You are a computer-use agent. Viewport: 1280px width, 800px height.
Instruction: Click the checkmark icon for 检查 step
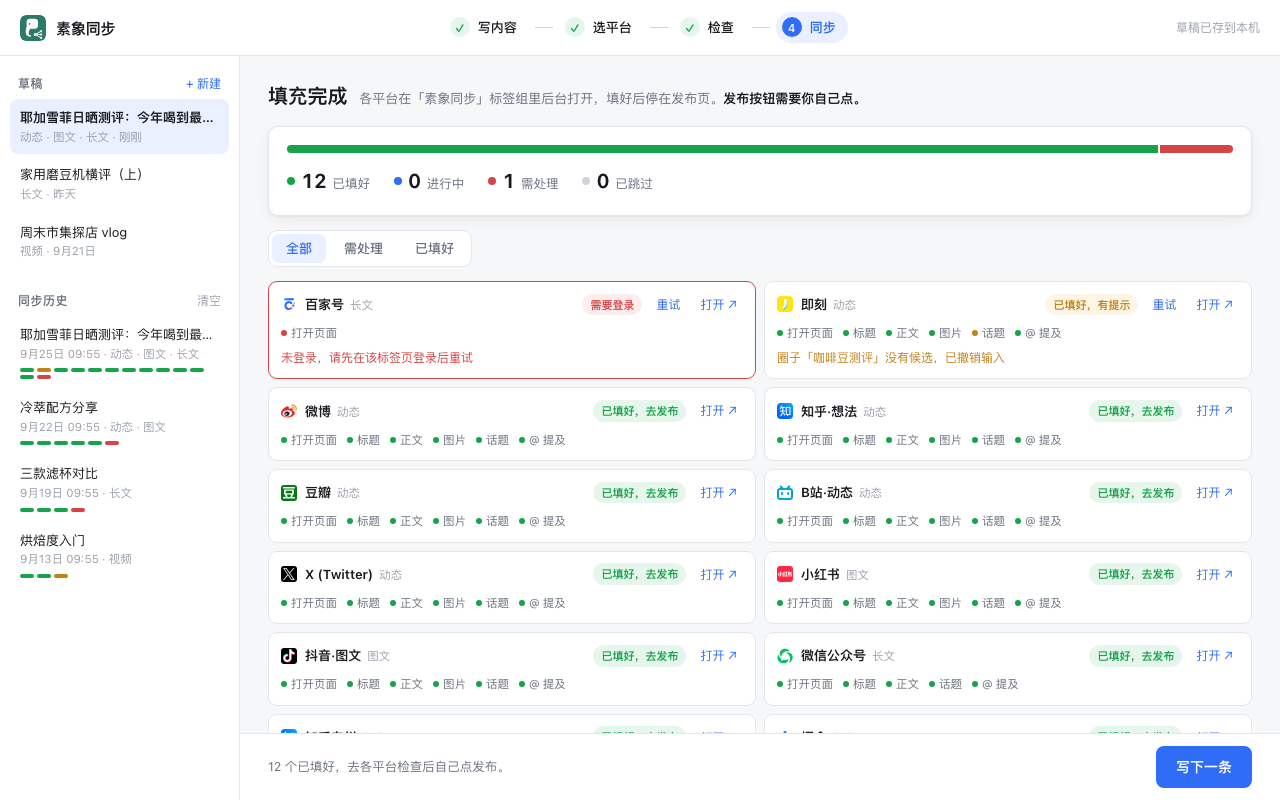(690, 27)
